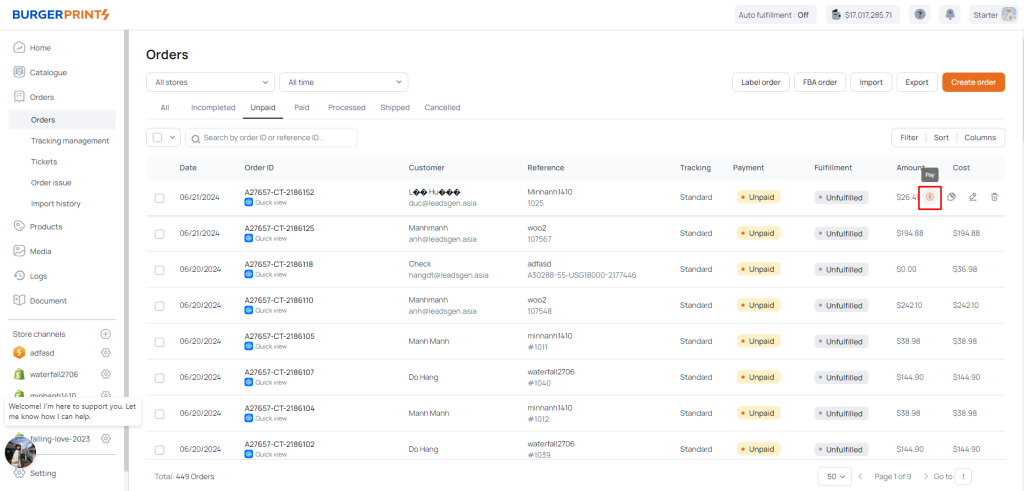Check the box for order A27657-CT-2186152
The width and height of the screenshot is (1024, 491).
(x=160, y=198)
